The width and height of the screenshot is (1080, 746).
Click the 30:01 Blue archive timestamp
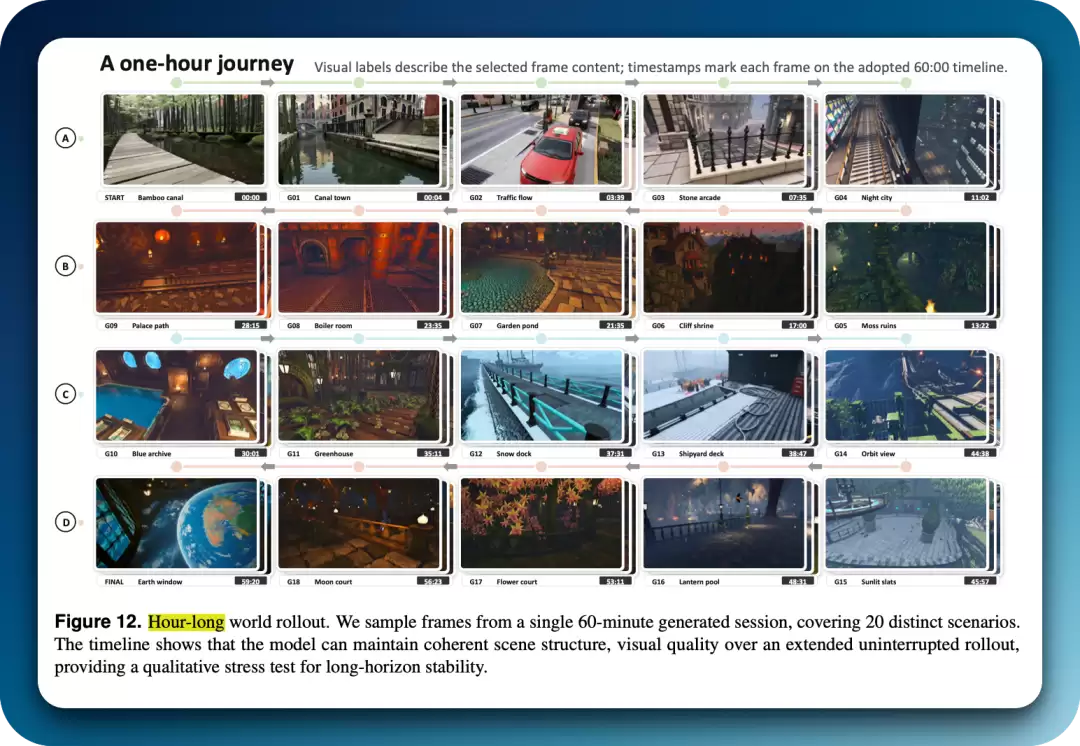pyautogui.click(x=251, y=453)
